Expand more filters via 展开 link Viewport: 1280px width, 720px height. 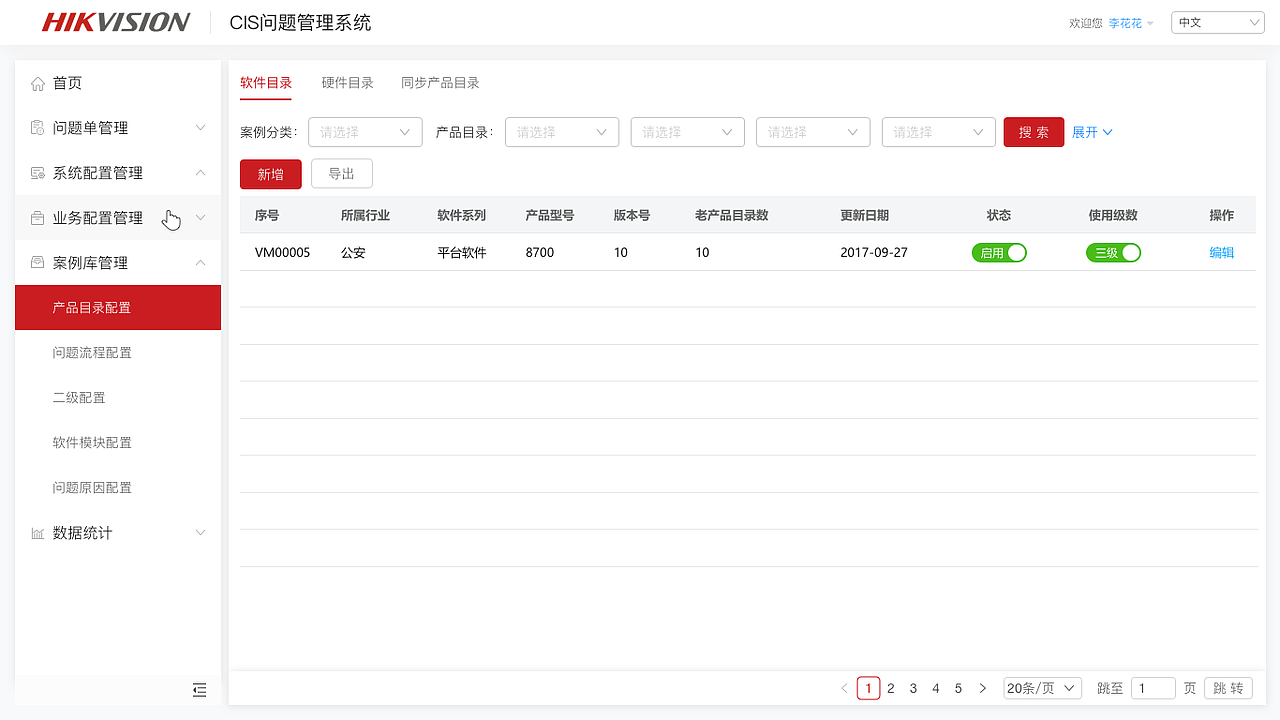[x=1091, y=131]
